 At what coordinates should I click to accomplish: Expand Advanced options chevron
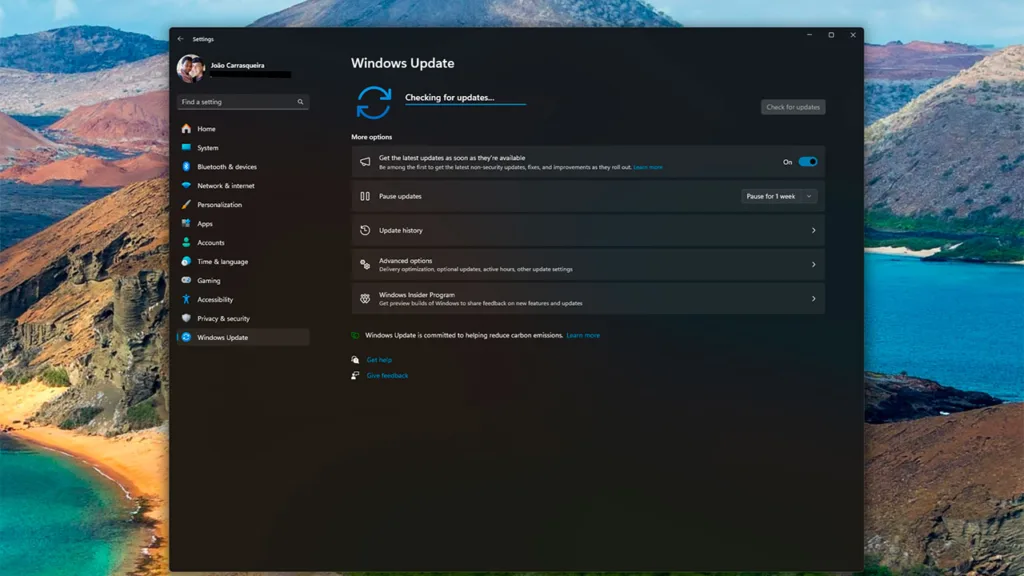[814, 264]
